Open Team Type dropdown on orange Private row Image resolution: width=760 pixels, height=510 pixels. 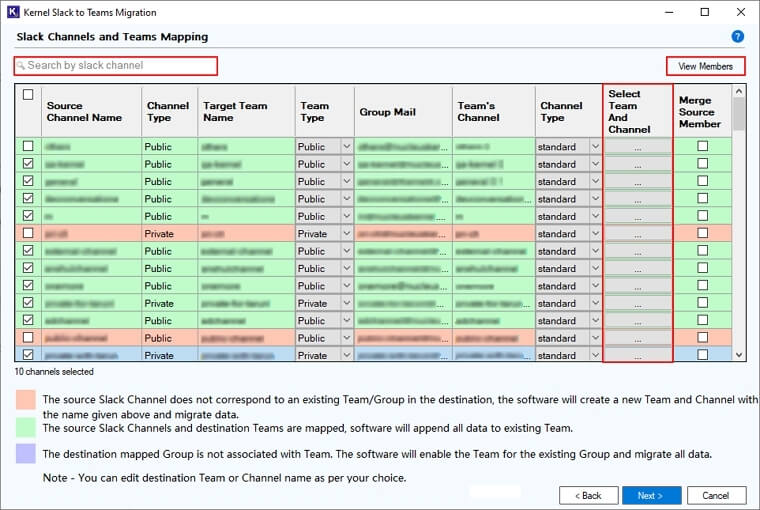point(347,234)
